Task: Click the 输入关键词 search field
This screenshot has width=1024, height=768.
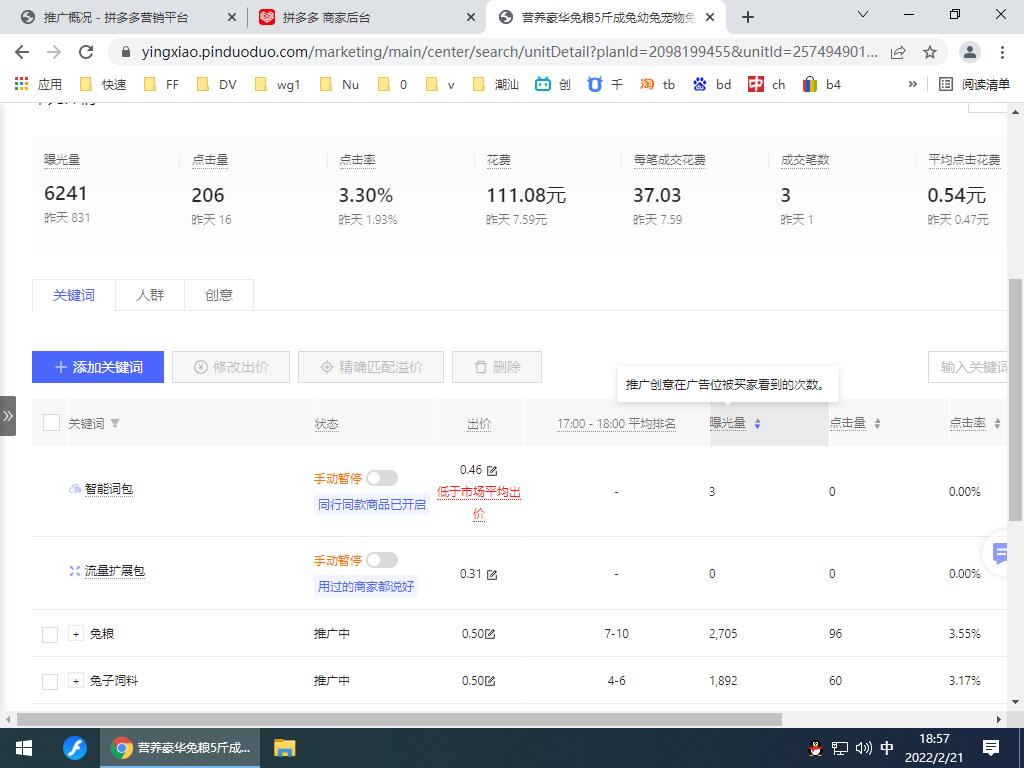Action: 969,367
